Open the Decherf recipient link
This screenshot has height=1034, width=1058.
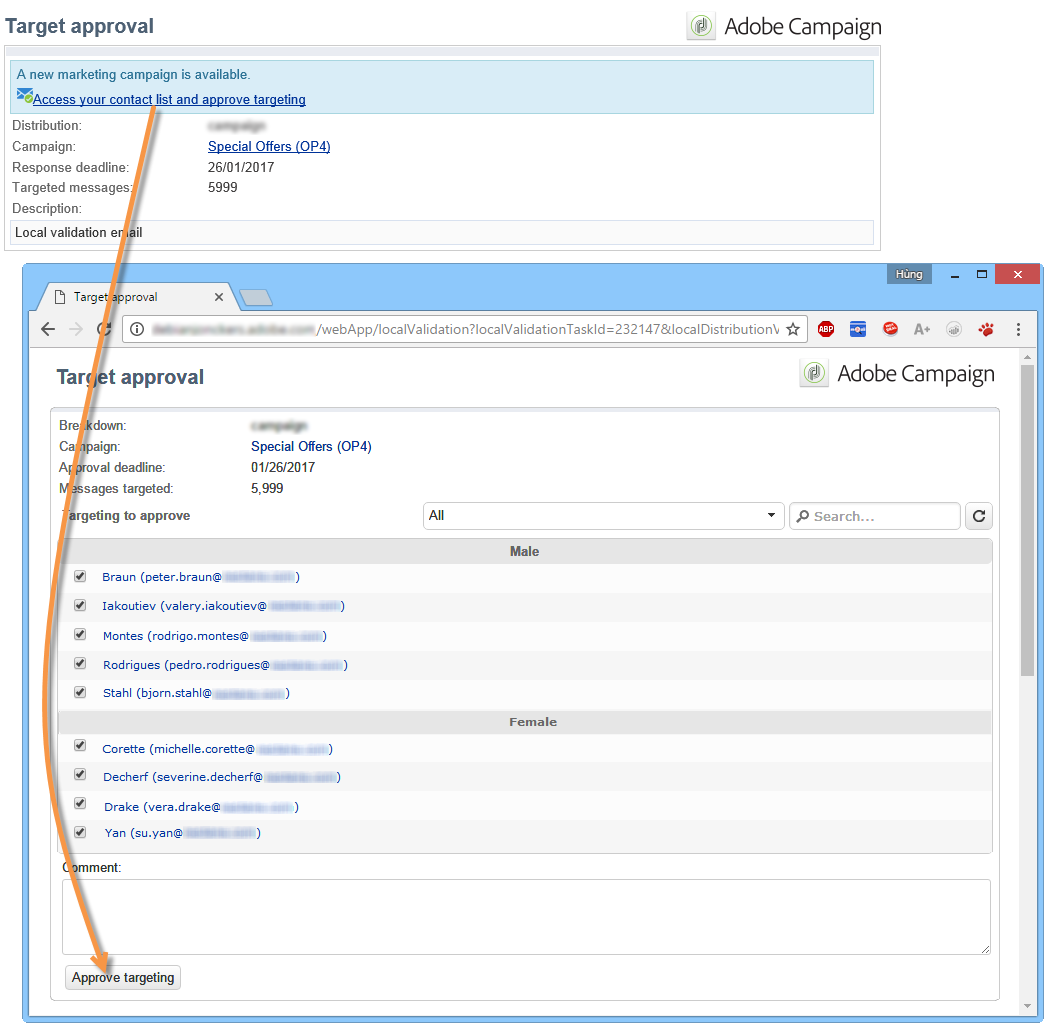coord(222,777)
